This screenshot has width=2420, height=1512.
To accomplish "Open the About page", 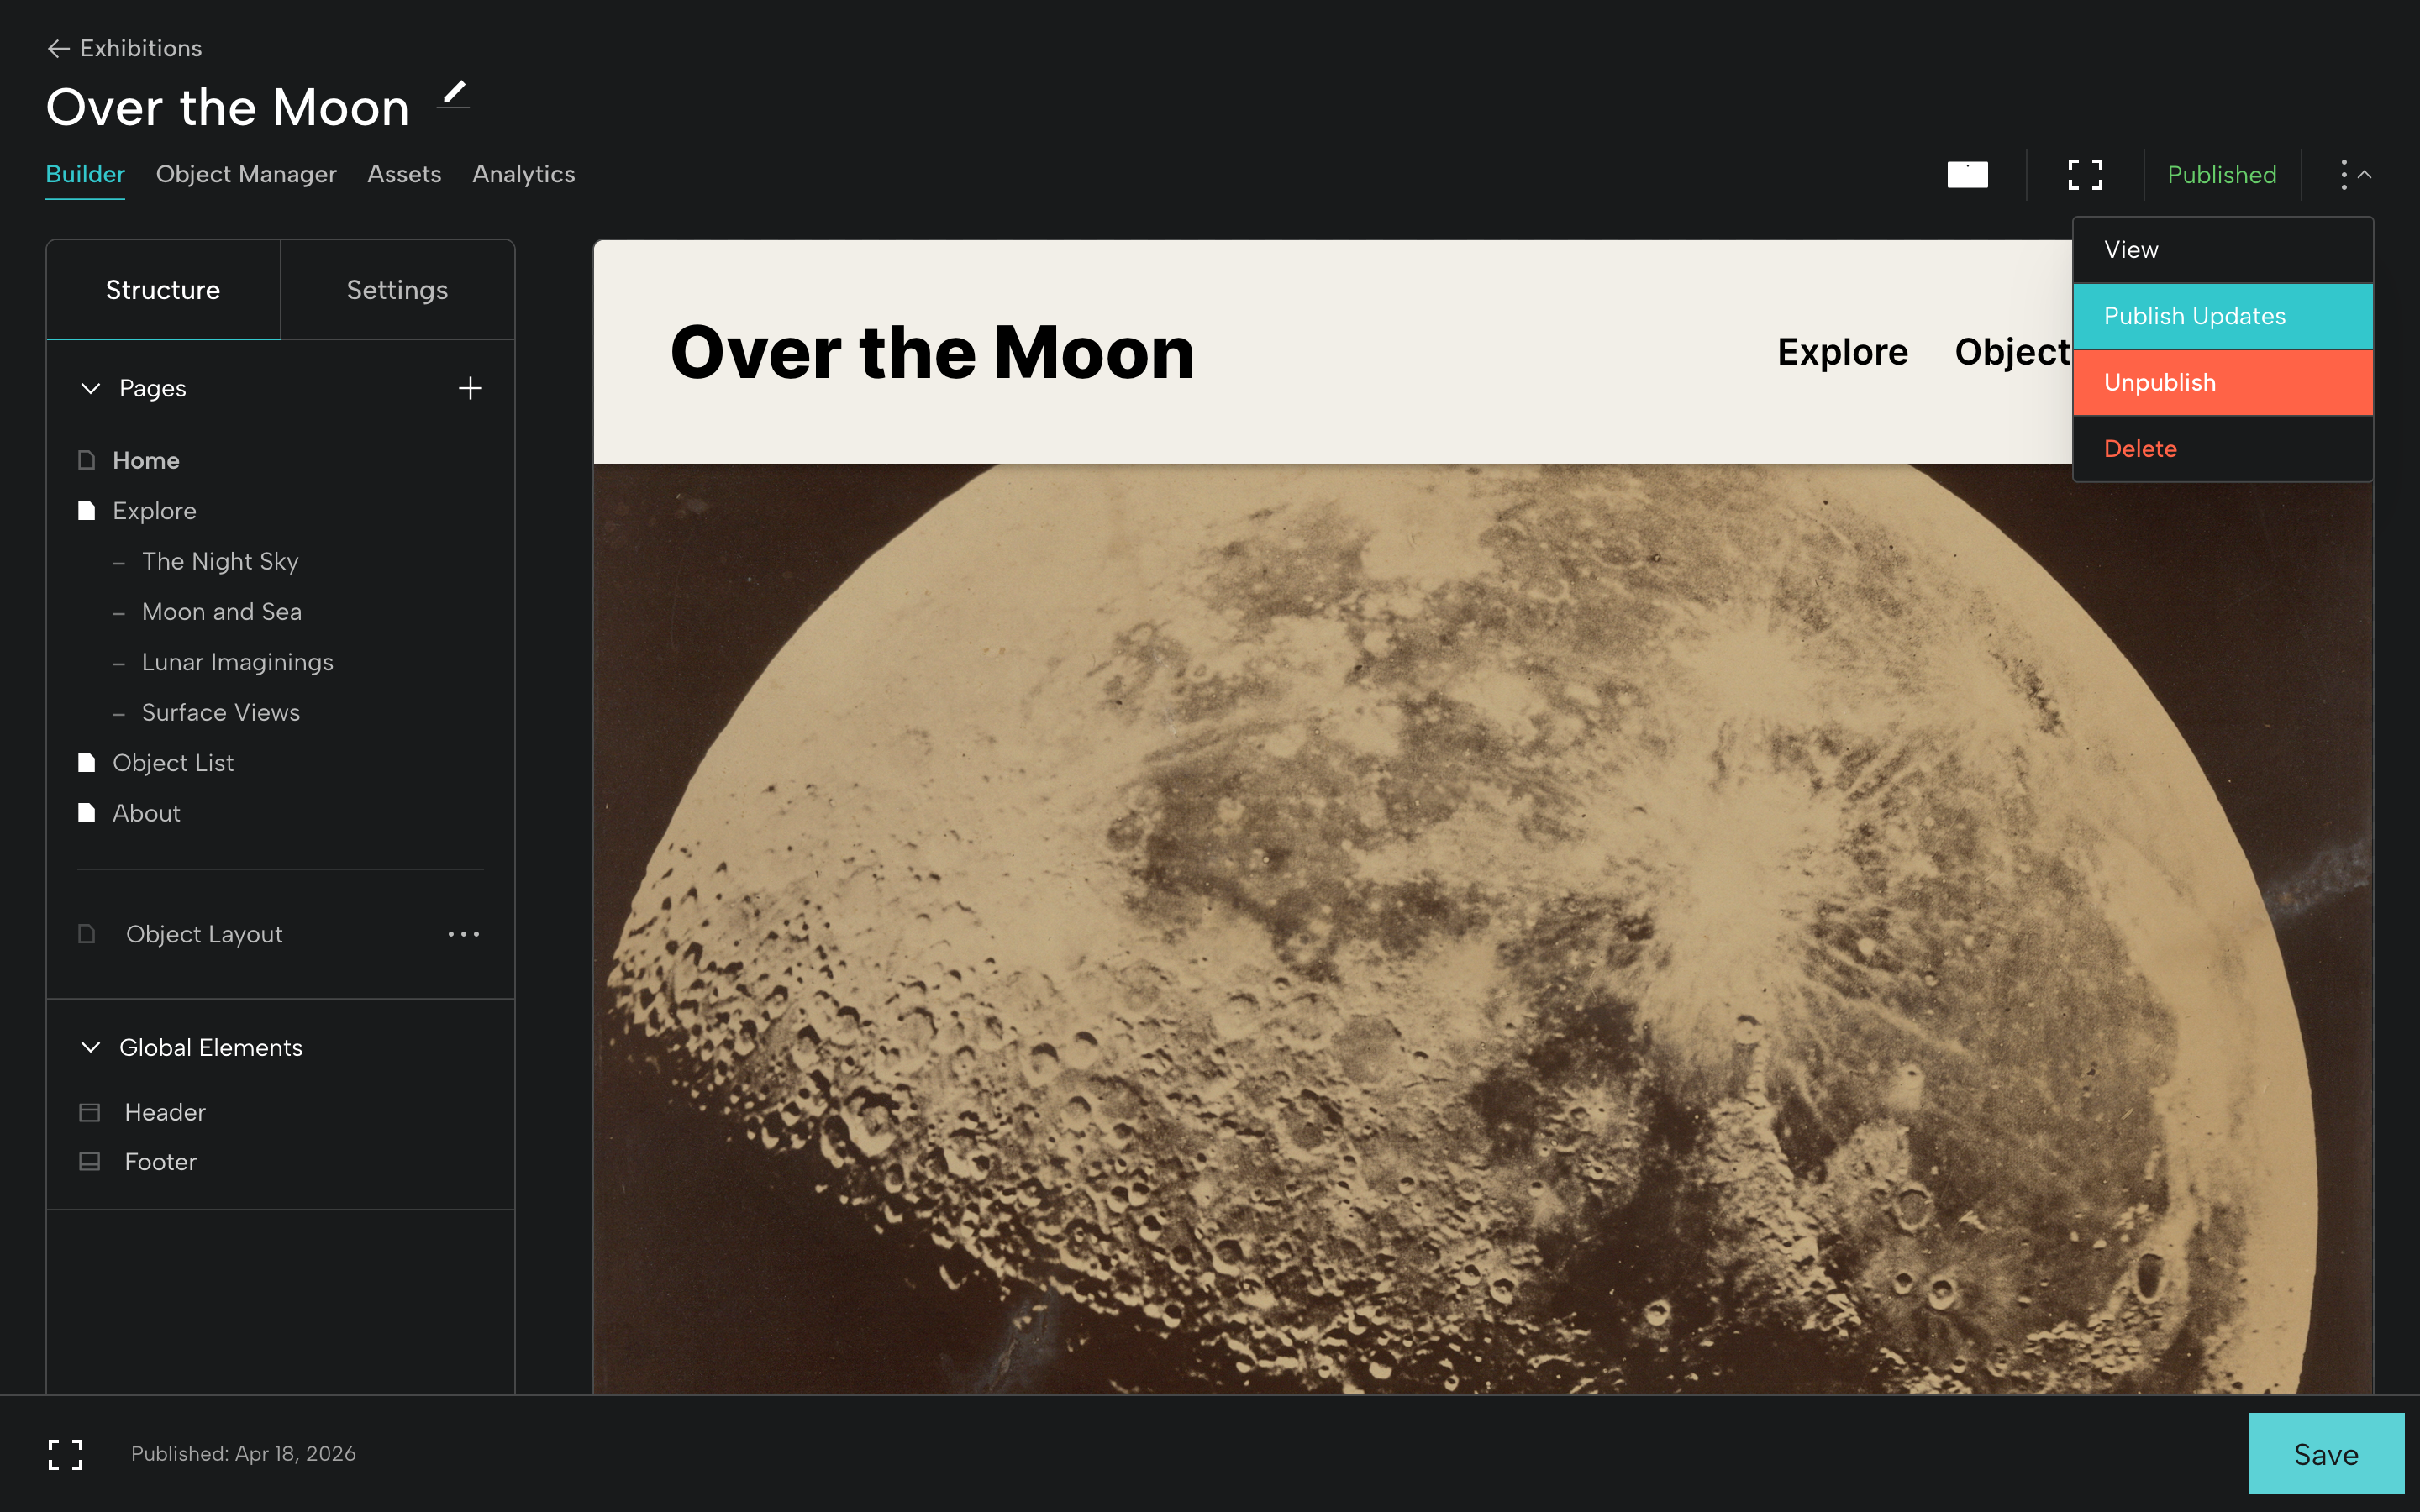I will (x=146, y=813).
